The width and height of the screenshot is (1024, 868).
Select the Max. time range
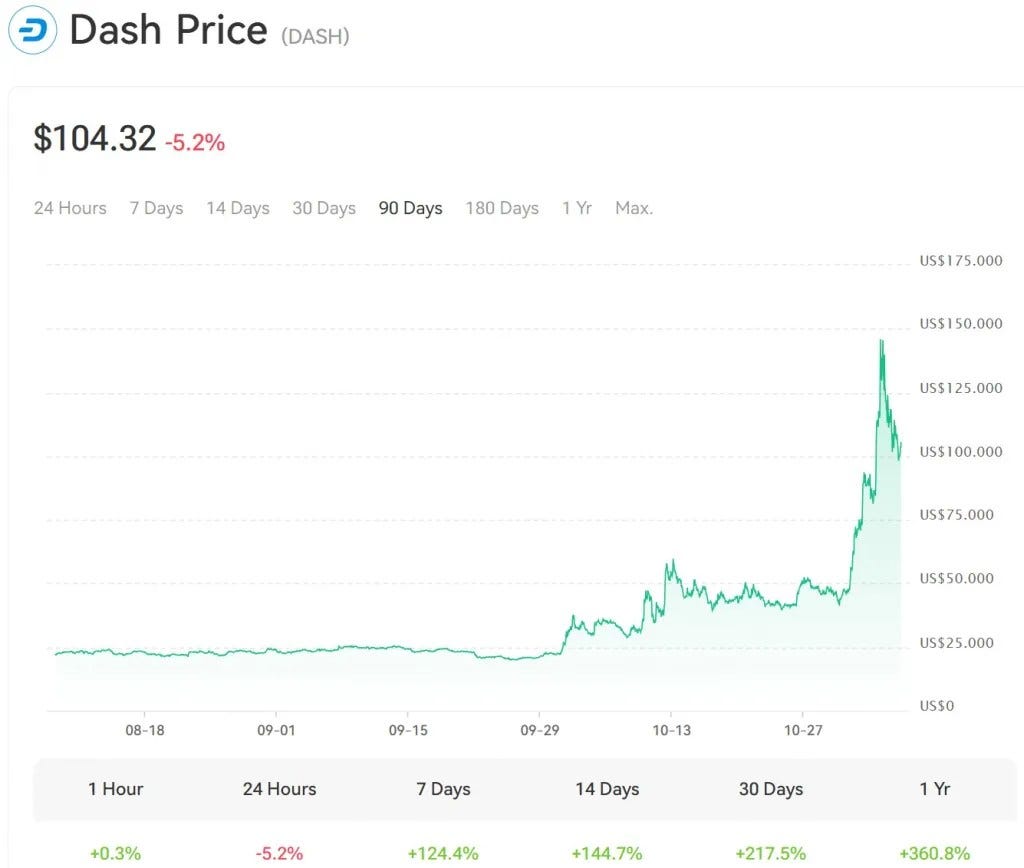coord(634,208)
